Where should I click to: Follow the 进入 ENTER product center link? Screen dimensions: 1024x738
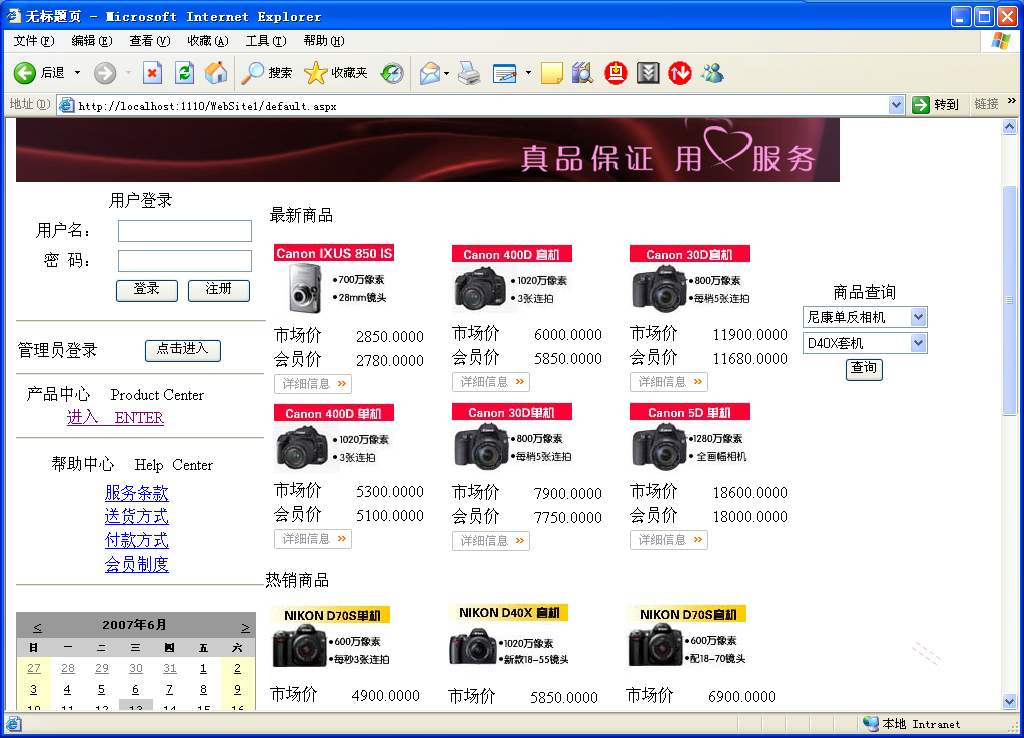click(115, 417)
